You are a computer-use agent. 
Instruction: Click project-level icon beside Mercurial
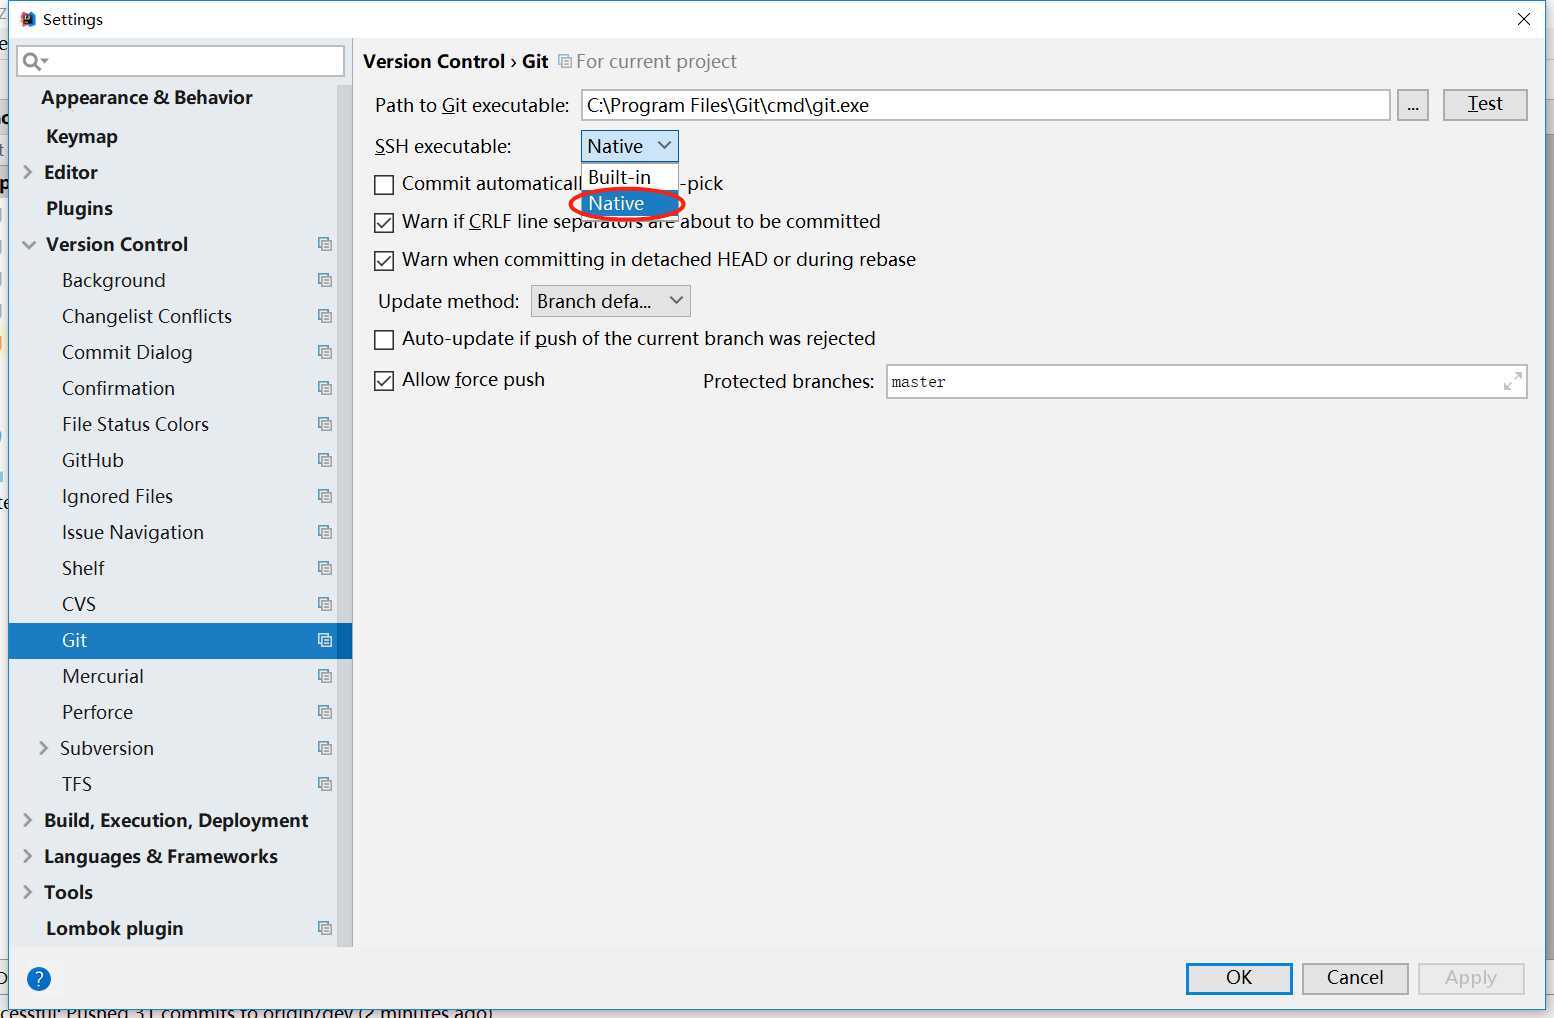325,676
